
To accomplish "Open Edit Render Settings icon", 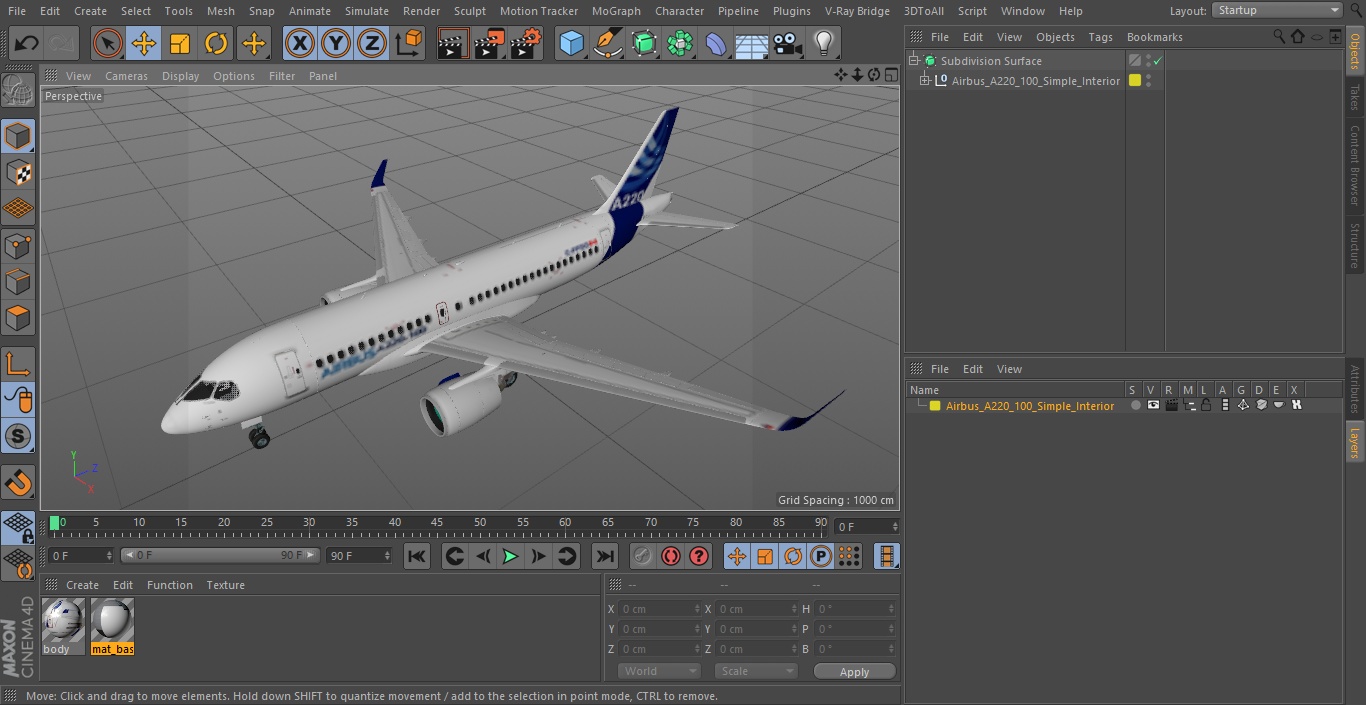I will (x=526, y=43).
